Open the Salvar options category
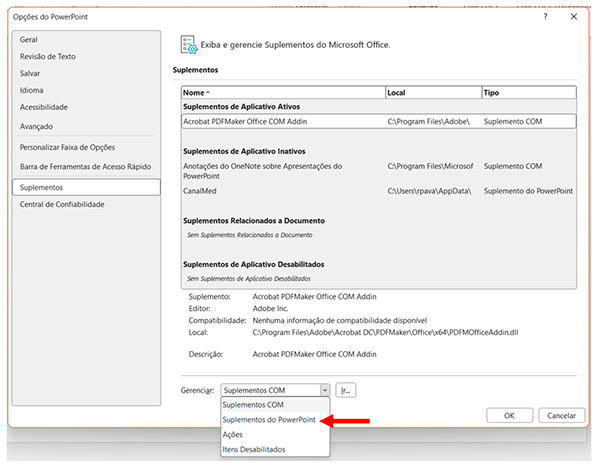 tap(30, 73)
